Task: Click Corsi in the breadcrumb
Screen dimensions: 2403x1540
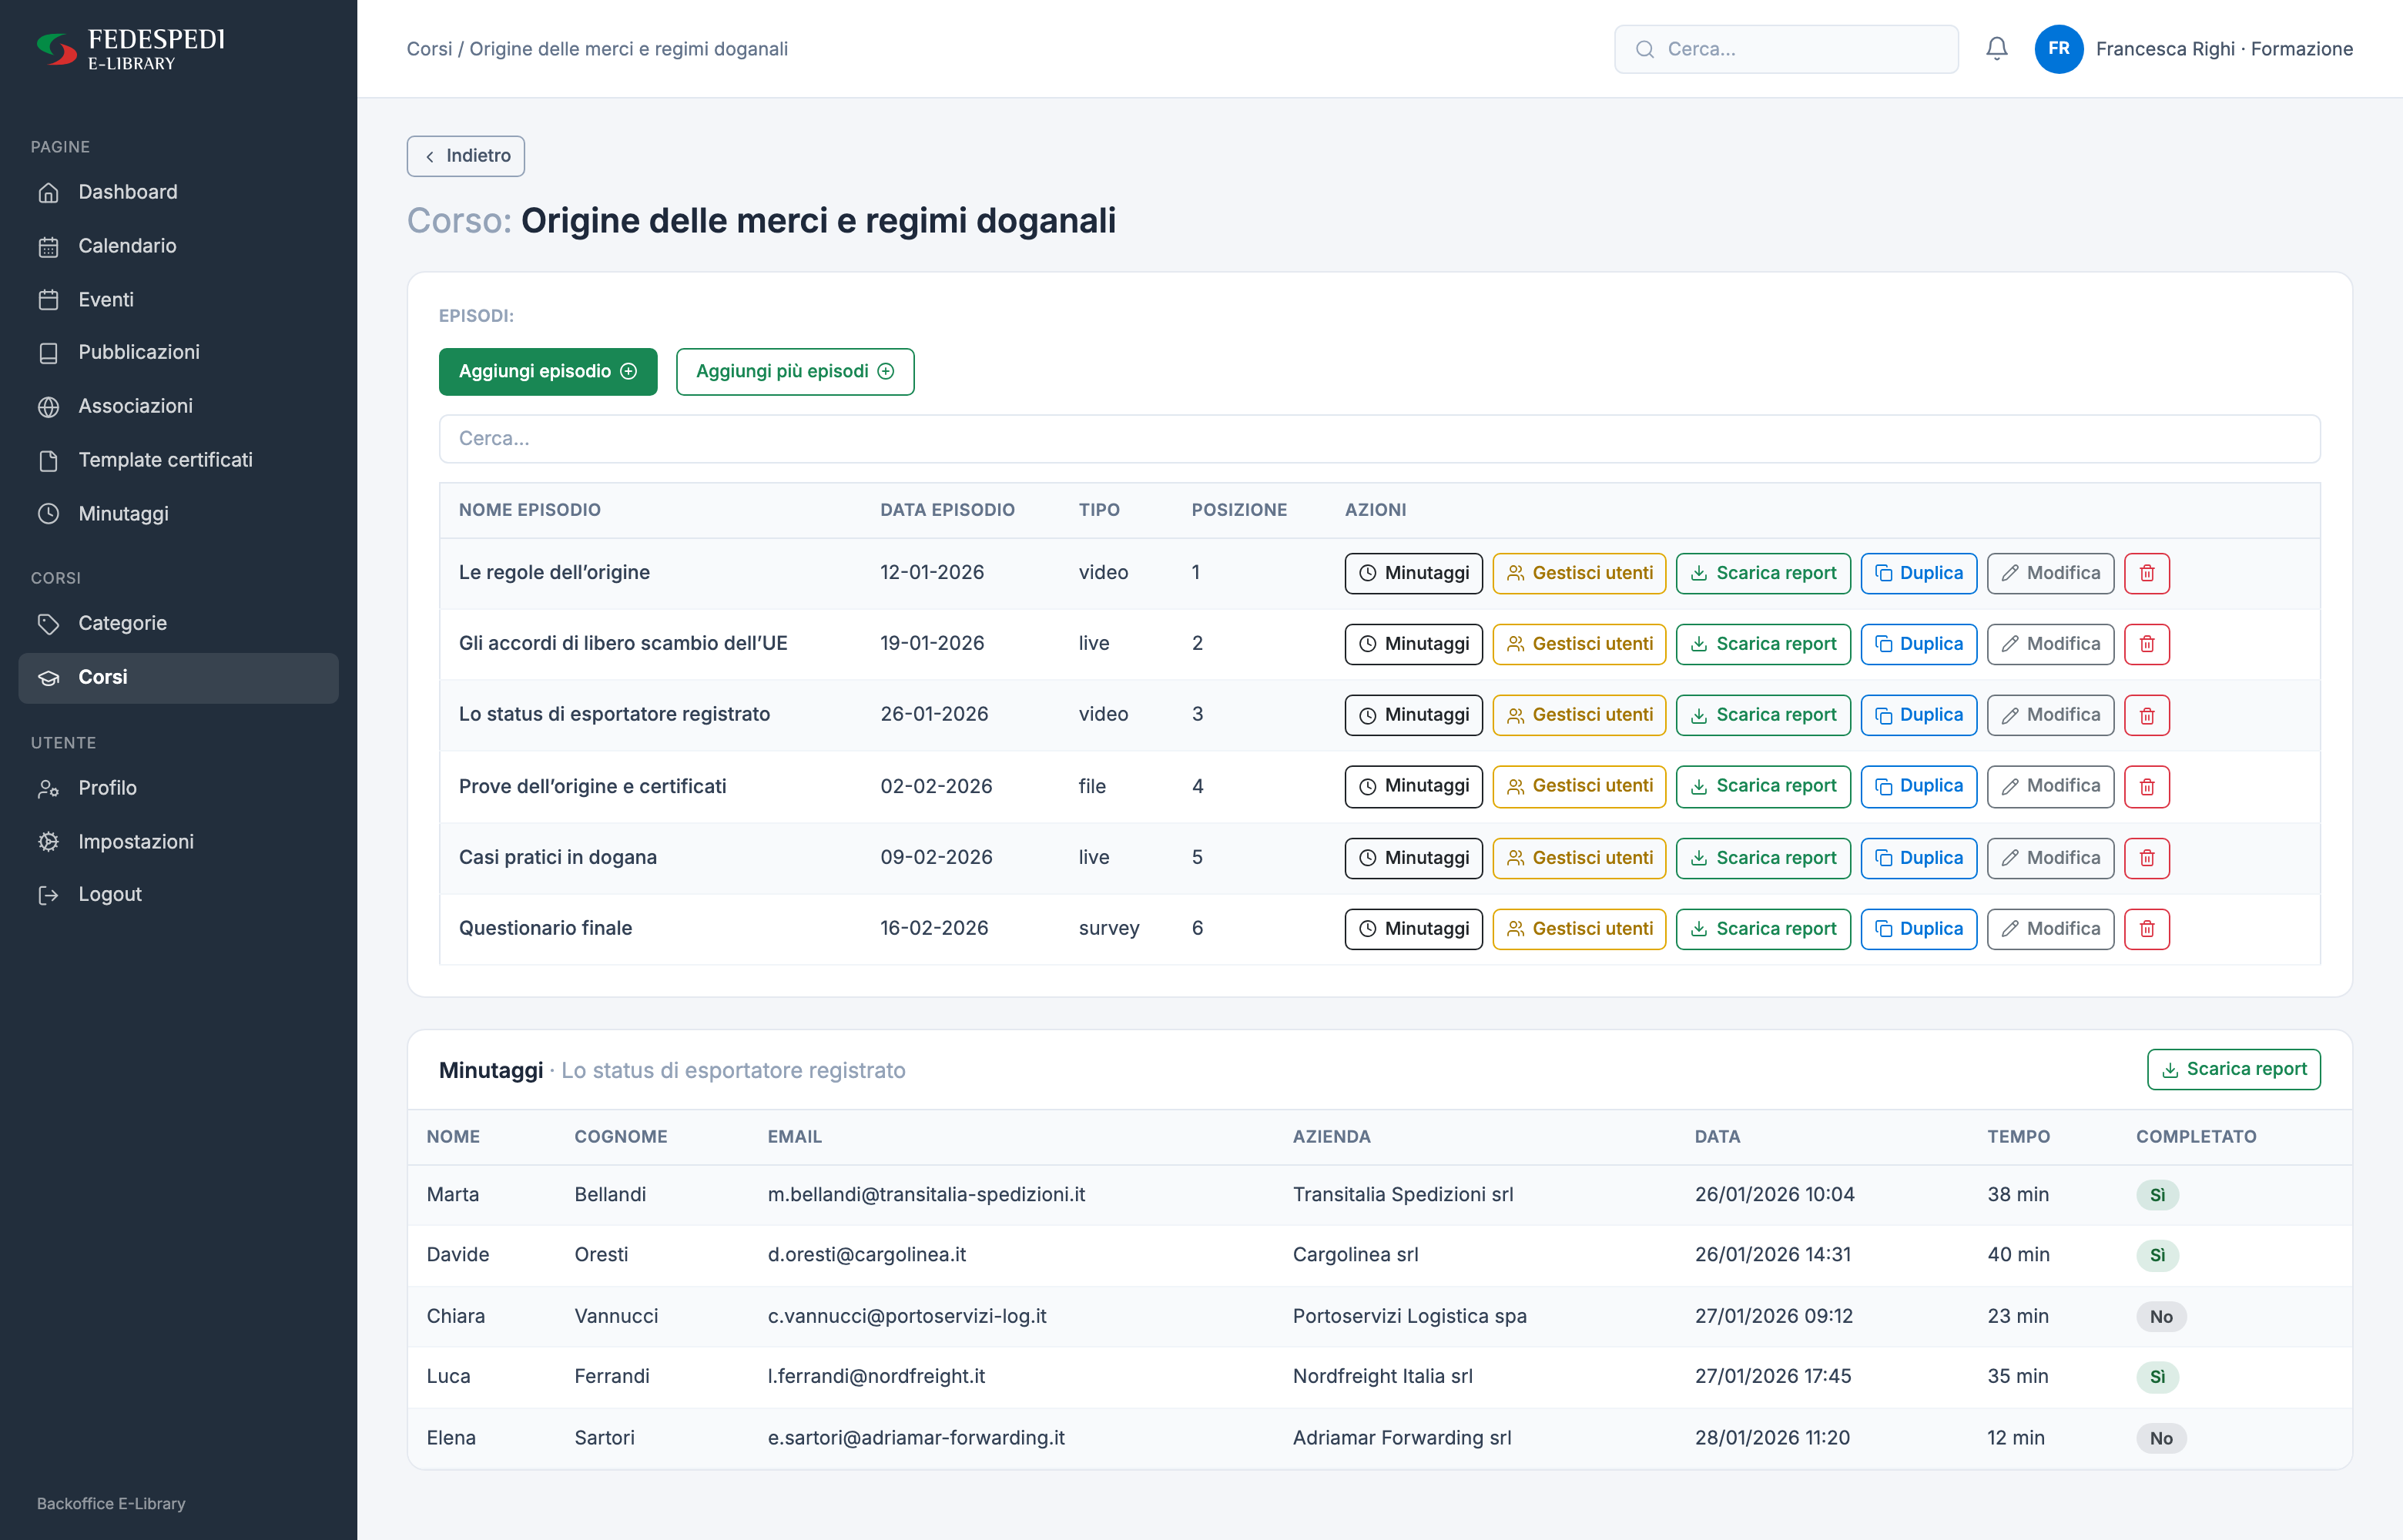Action: tap(429, 49)
